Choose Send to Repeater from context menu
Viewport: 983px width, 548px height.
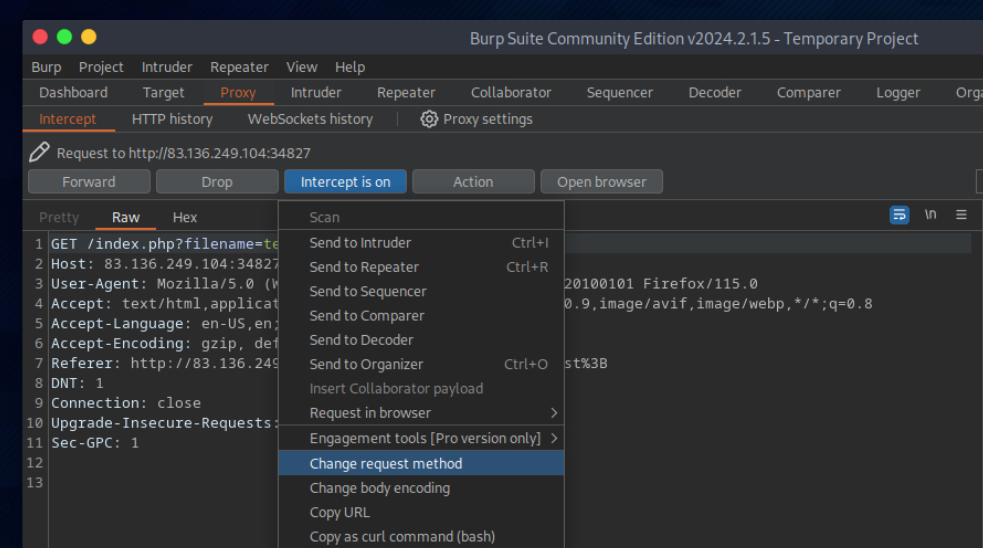pos(362,267)
